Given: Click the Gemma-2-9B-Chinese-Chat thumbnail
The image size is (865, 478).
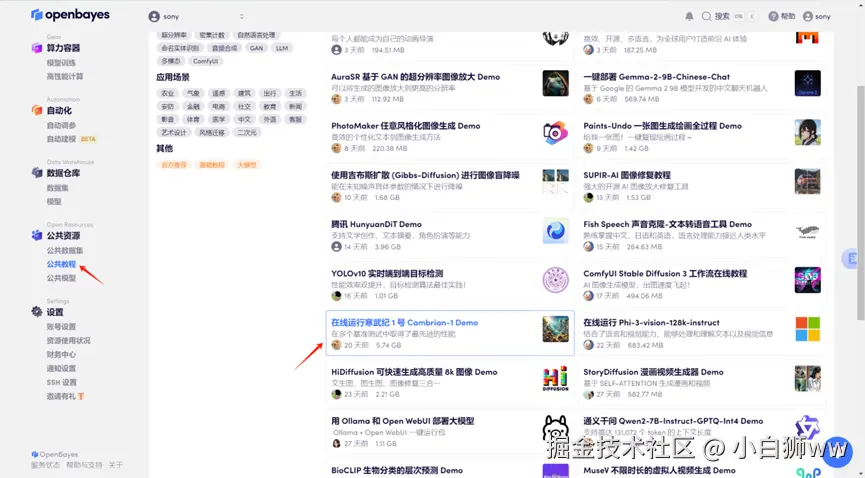Looking at the screenshot, I should click(x=808, y=83).
